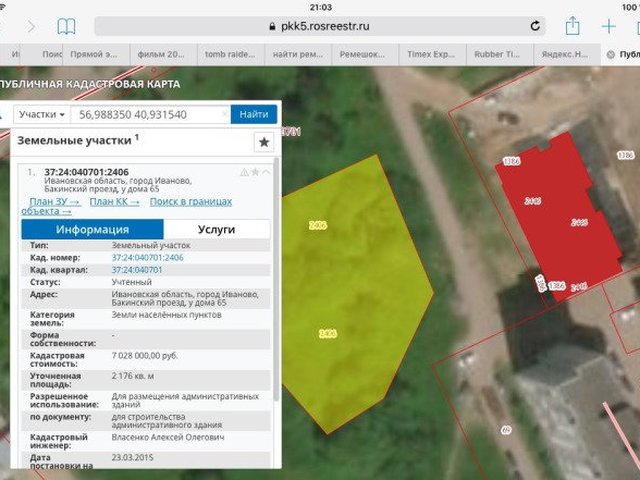Switch to the Timex Exp... browser tab
This screenshot has height=480, width=640.
432,54
